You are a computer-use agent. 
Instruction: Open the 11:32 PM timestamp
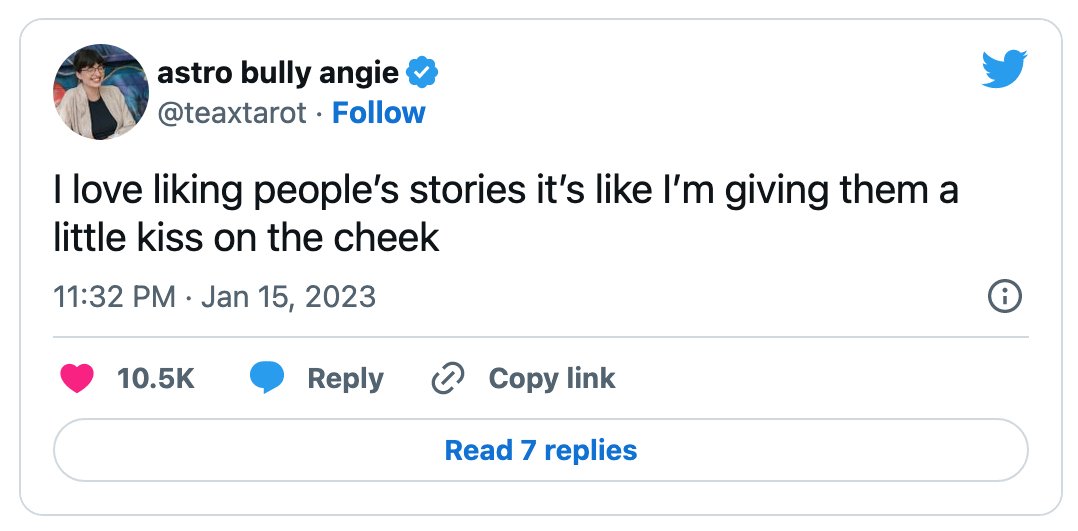click(114, 297)
